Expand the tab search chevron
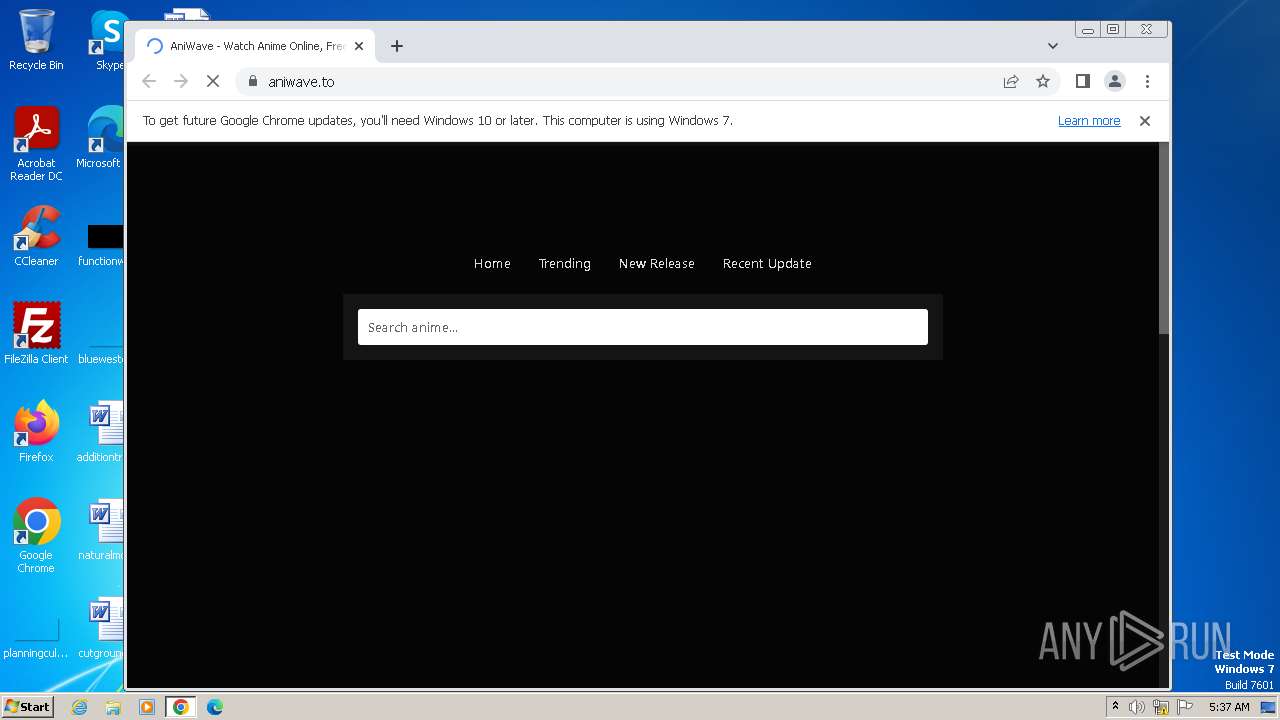 pos(1053,46)
